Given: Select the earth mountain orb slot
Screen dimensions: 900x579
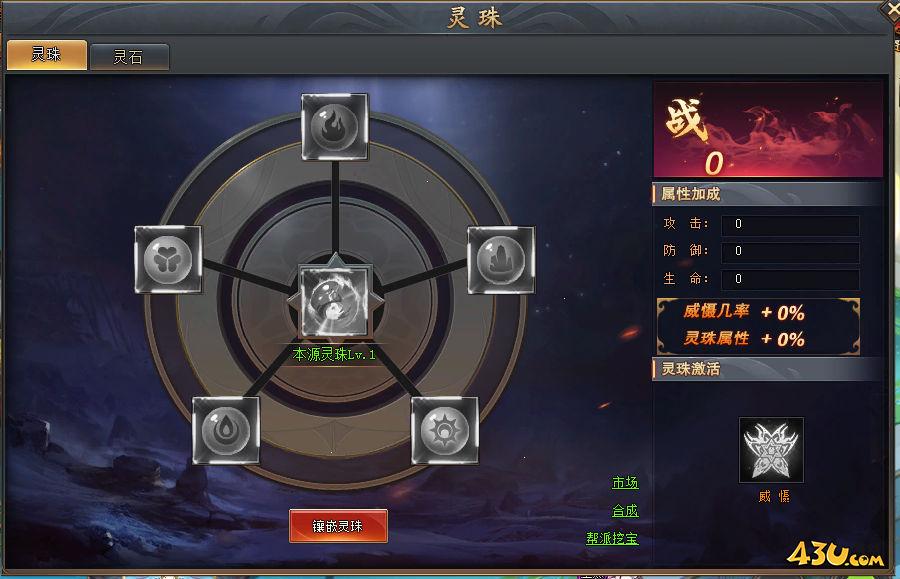Looking at the screenshot, I should (x=501, y=260).
